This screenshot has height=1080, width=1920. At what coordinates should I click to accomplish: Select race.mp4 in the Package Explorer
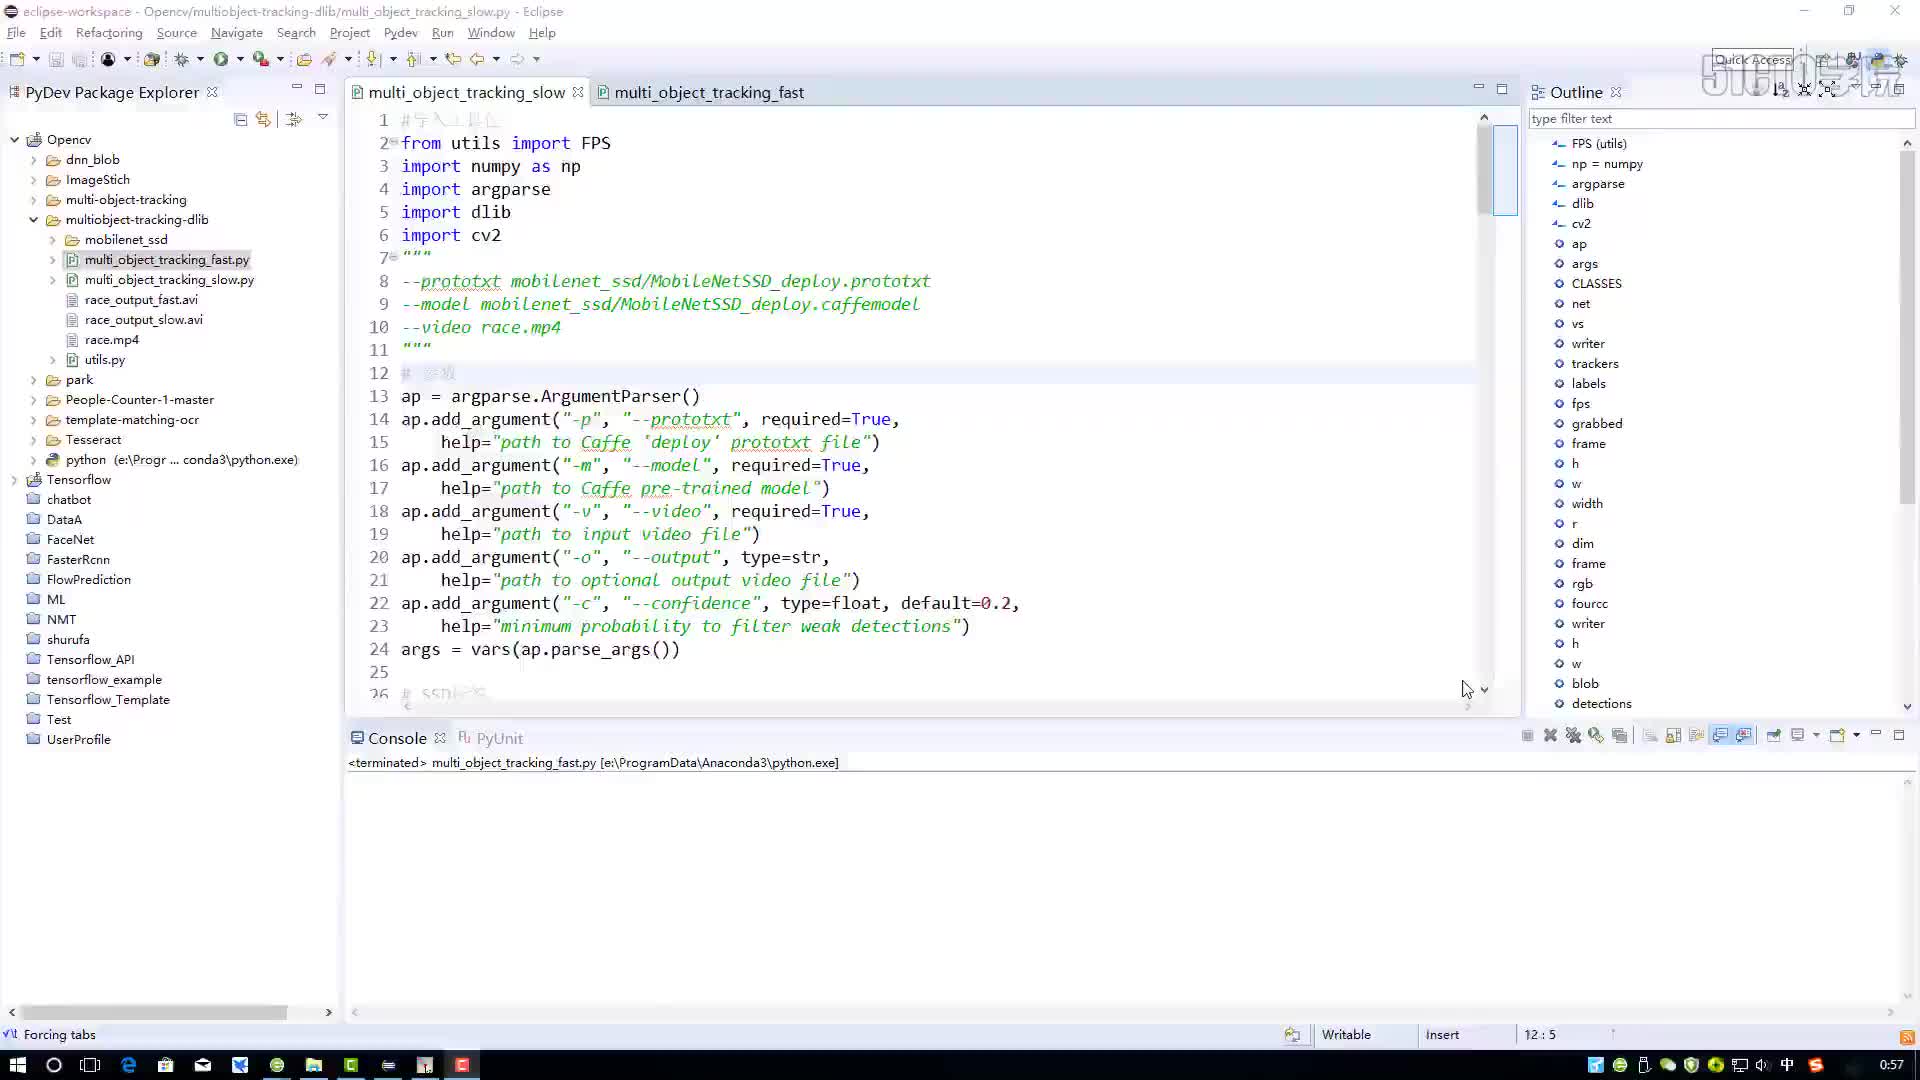(x=112, y=340)
